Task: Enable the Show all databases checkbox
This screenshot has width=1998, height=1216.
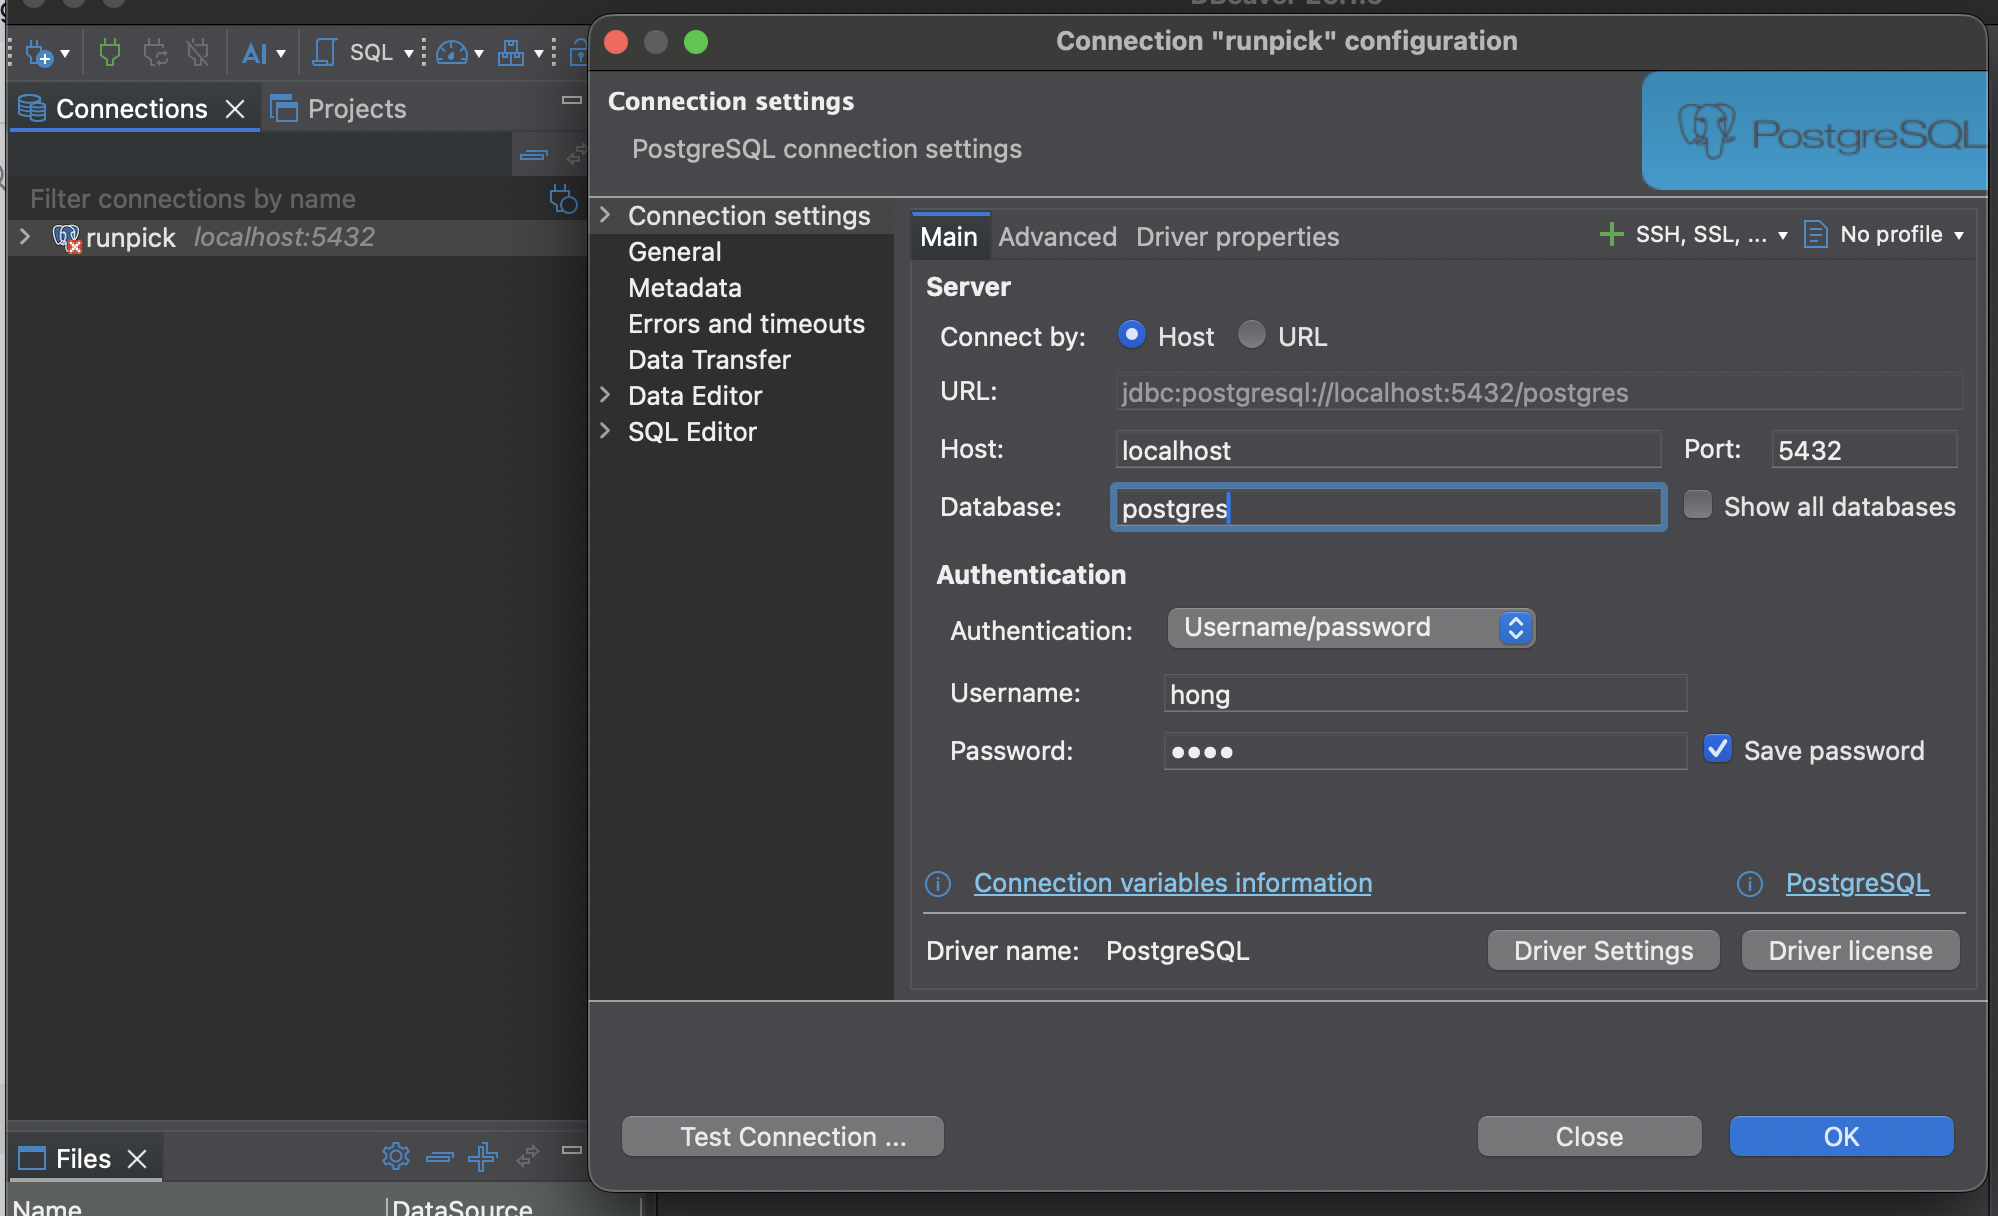Action: 1698,505
